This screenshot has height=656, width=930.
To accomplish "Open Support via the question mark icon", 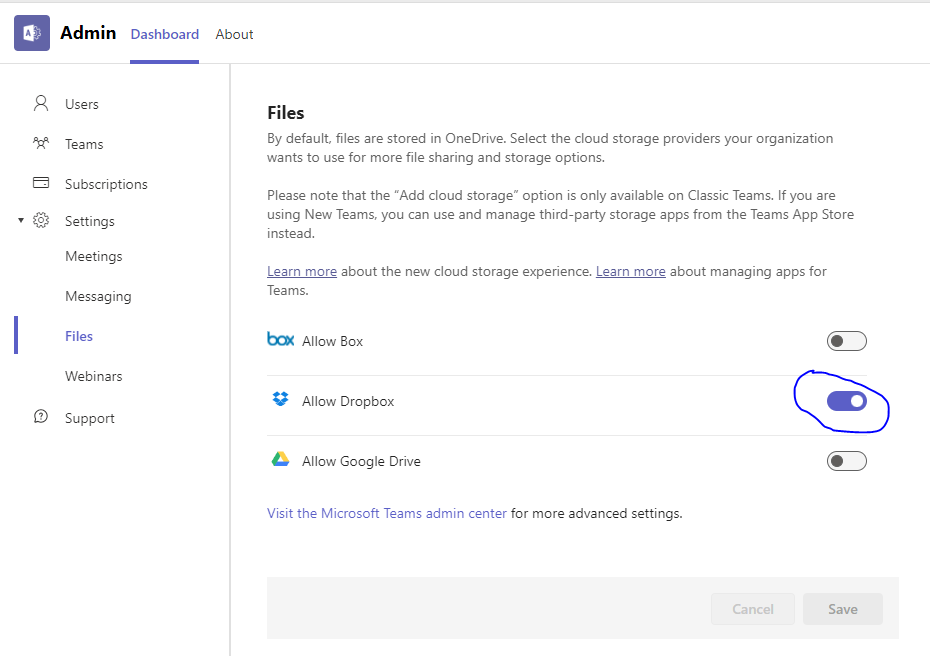I will (x=40, y=417).
